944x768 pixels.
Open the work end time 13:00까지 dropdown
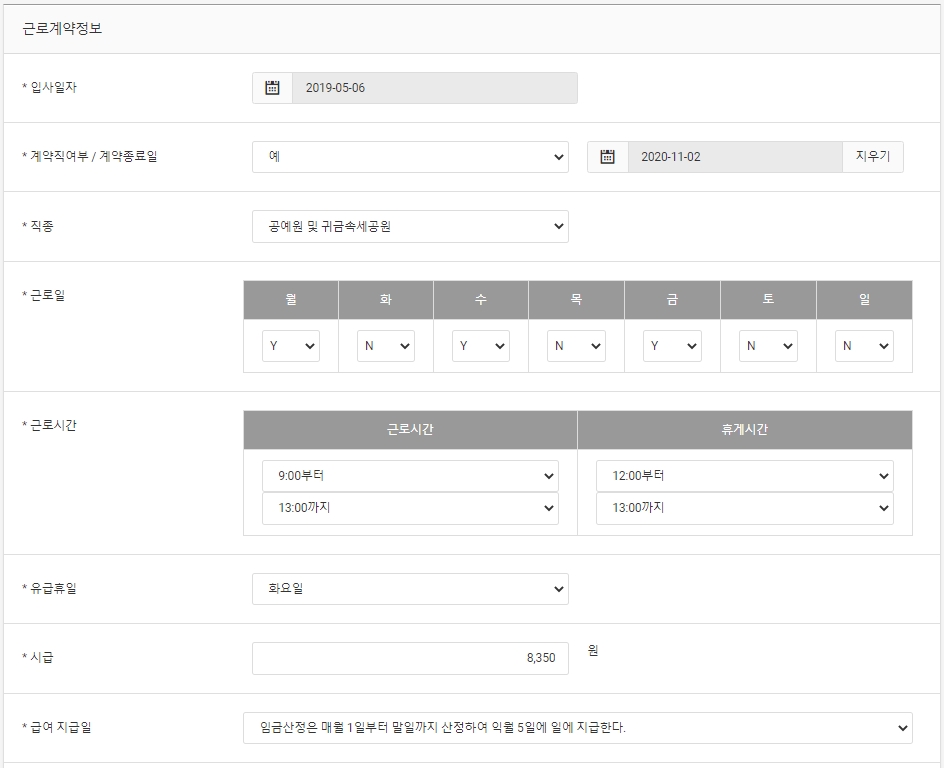point(410,509)
